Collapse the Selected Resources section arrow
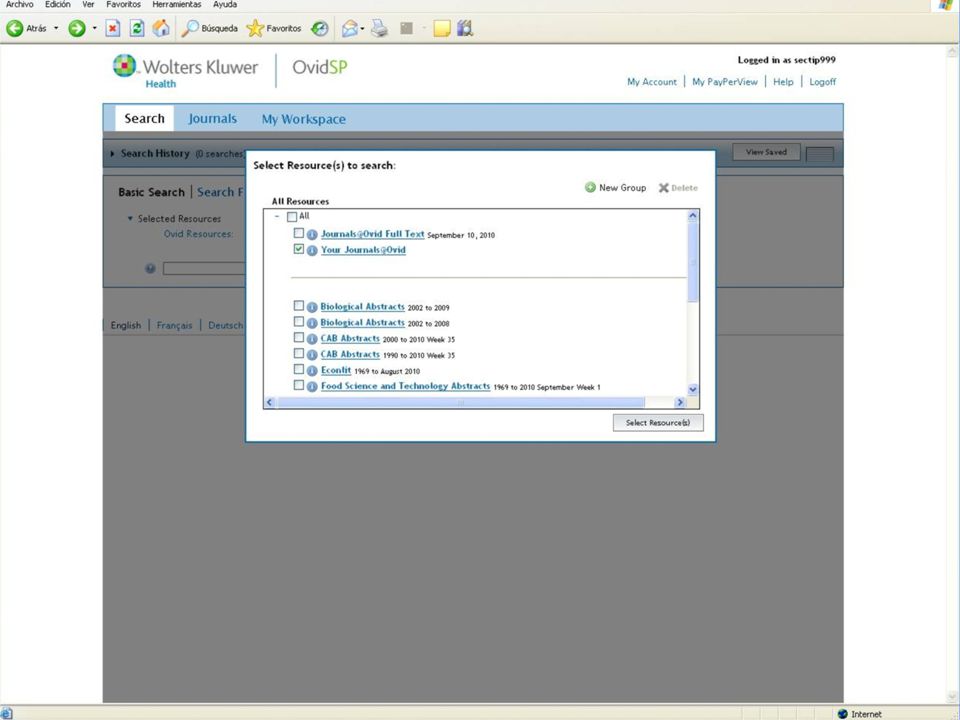This screenshot has height=720, width=960. point(130,218)
